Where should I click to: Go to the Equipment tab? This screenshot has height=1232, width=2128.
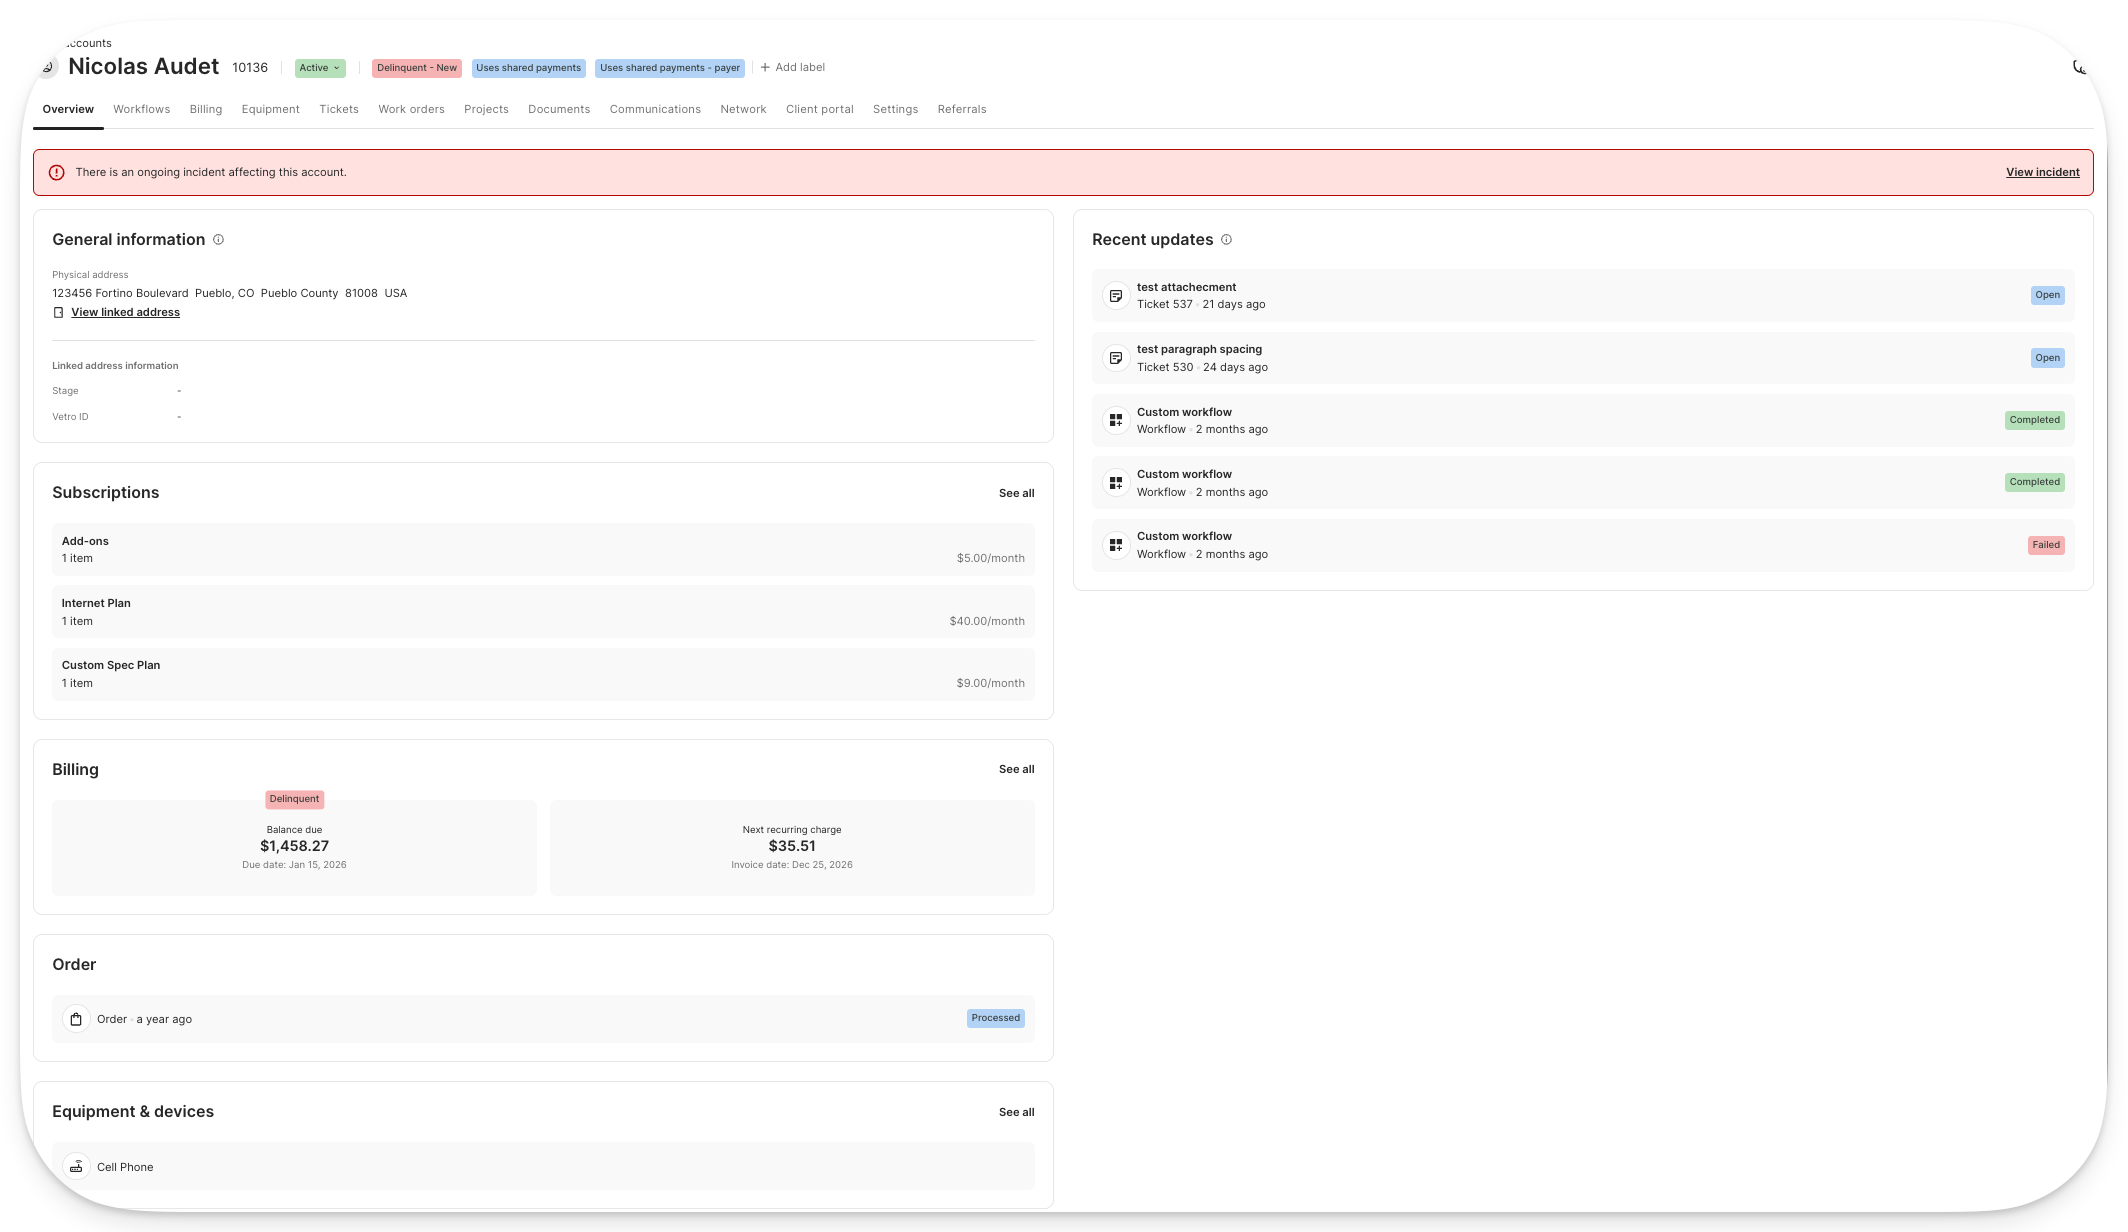pos(270,109)
